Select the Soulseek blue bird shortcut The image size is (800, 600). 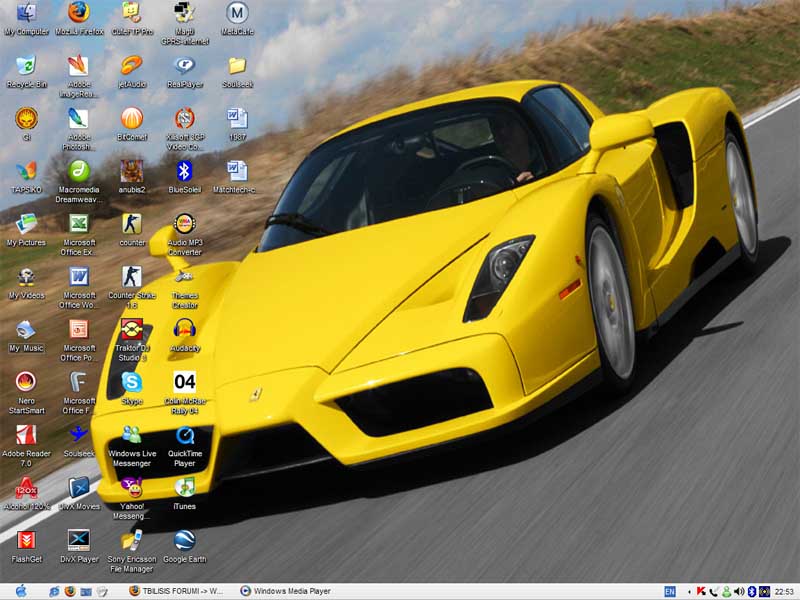click(x=79, y=441)
